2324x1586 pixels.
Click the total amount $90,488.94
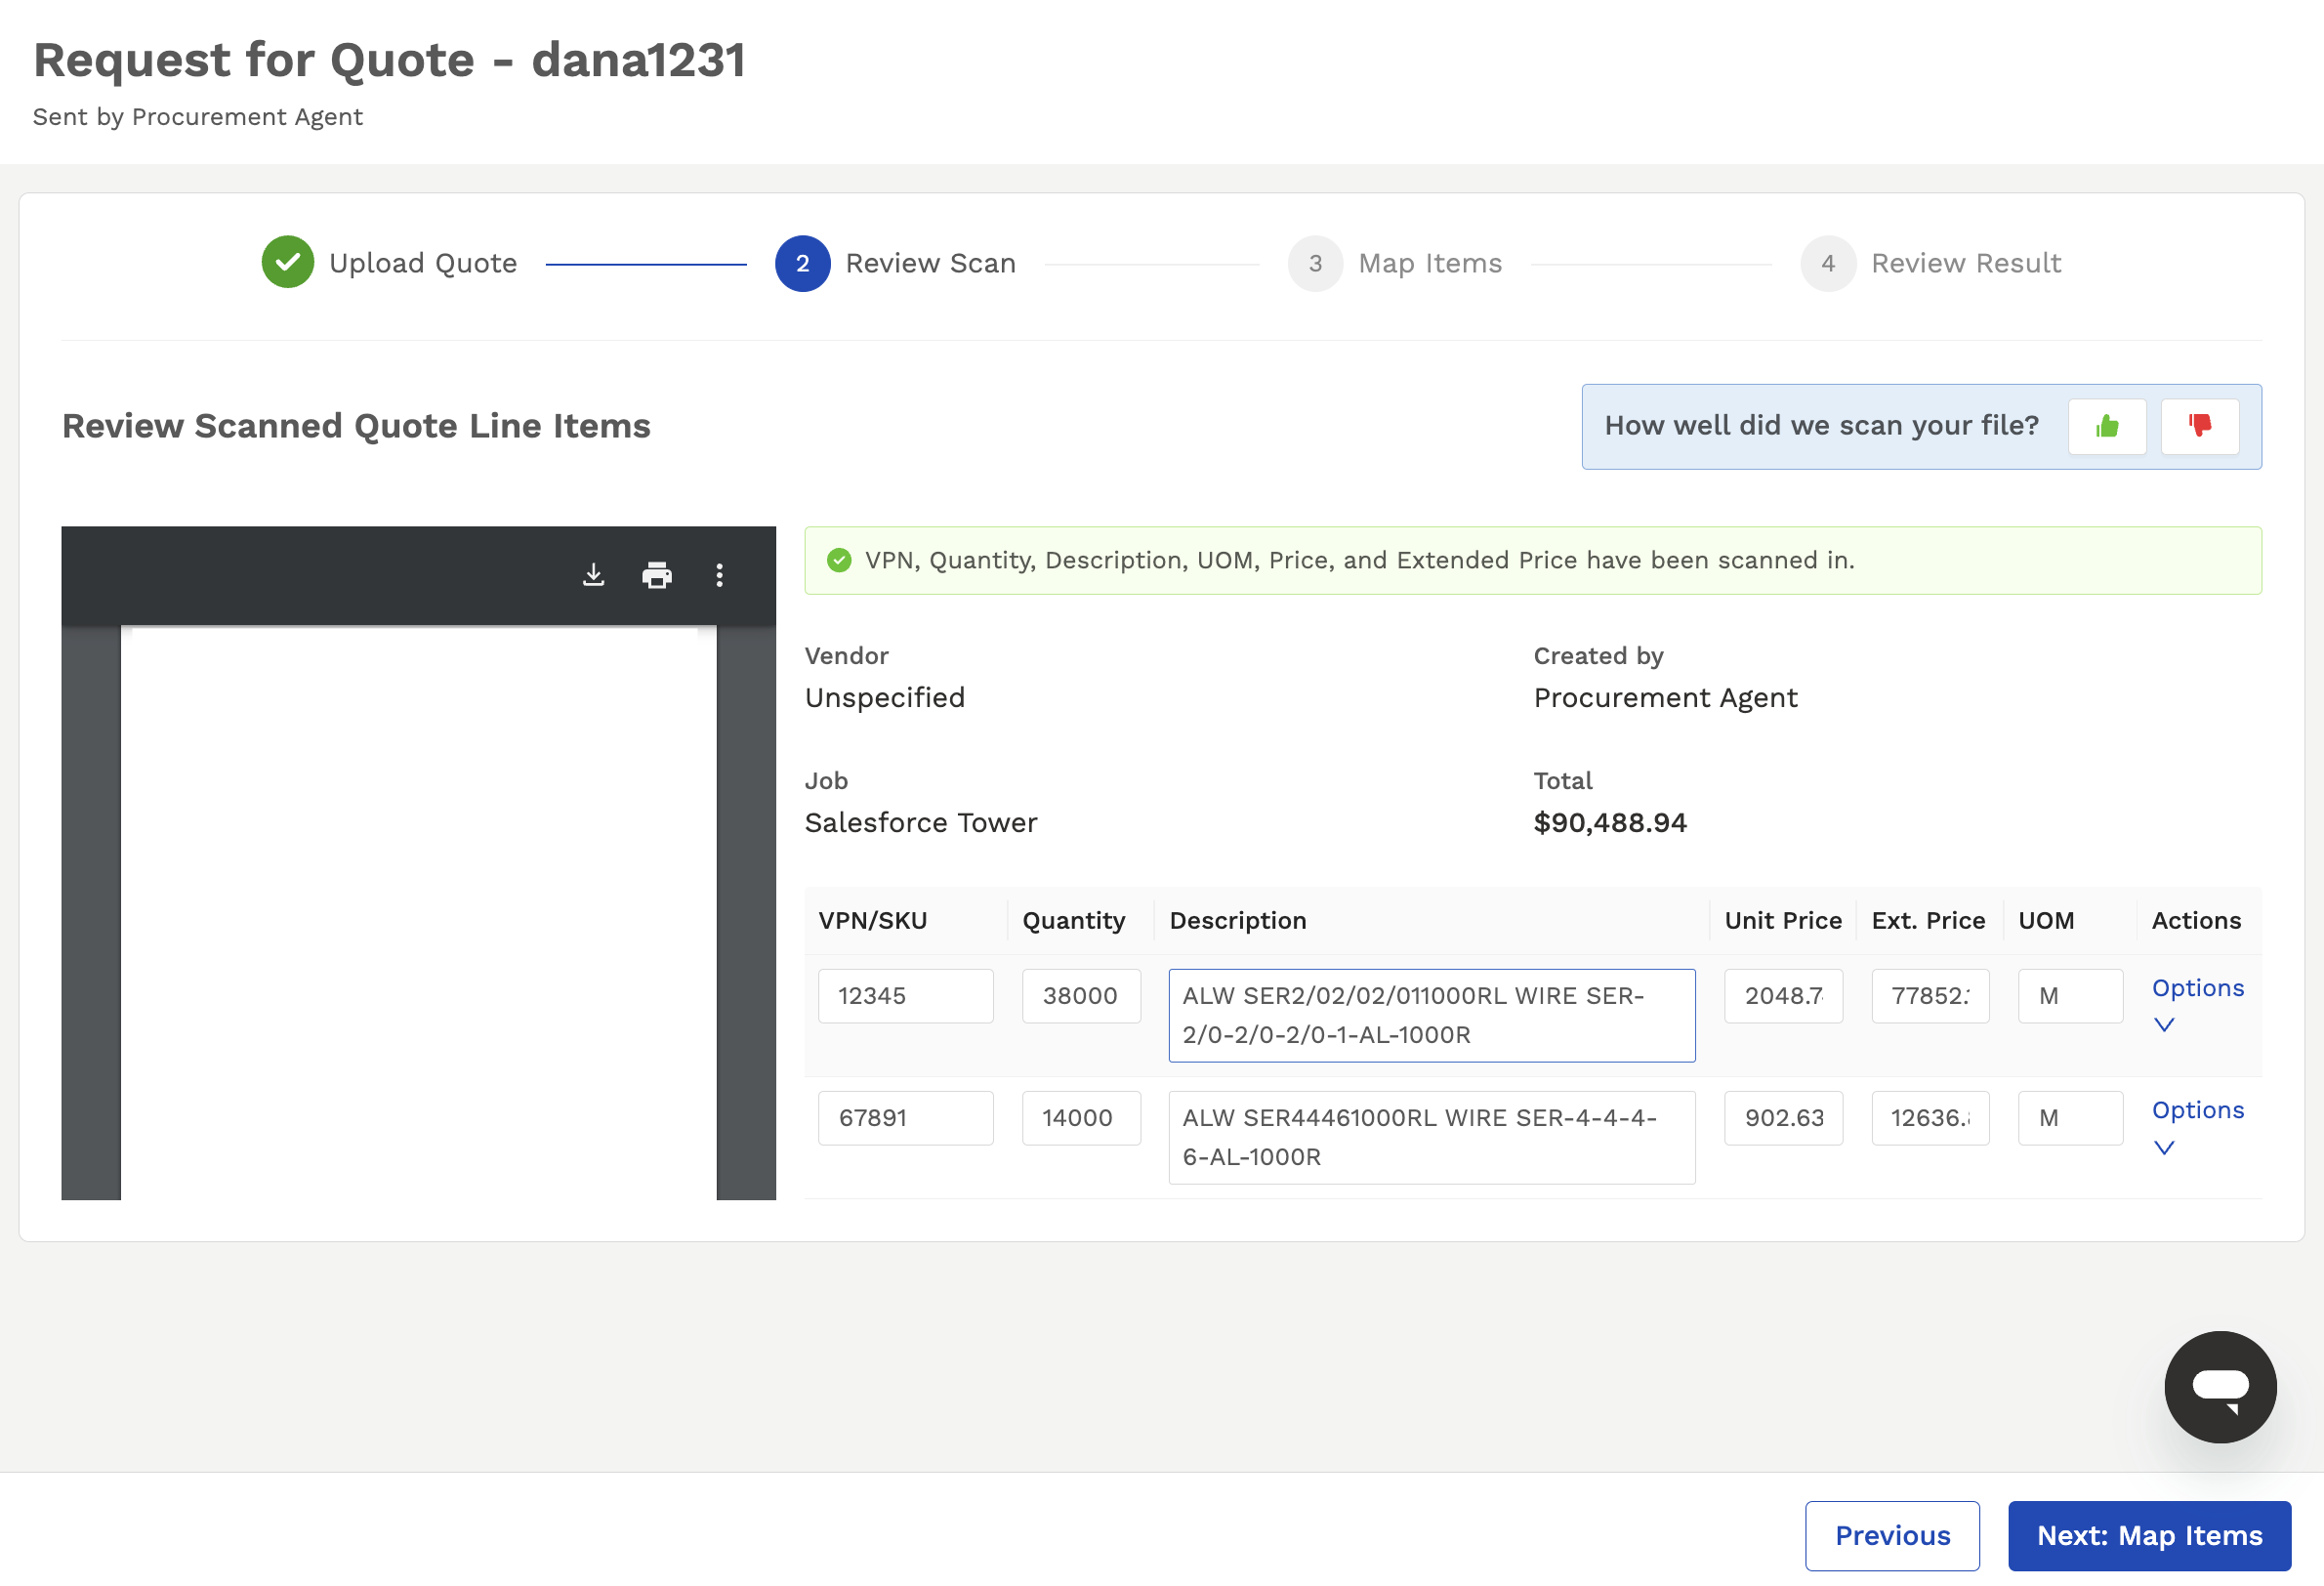click(1609, 823)
